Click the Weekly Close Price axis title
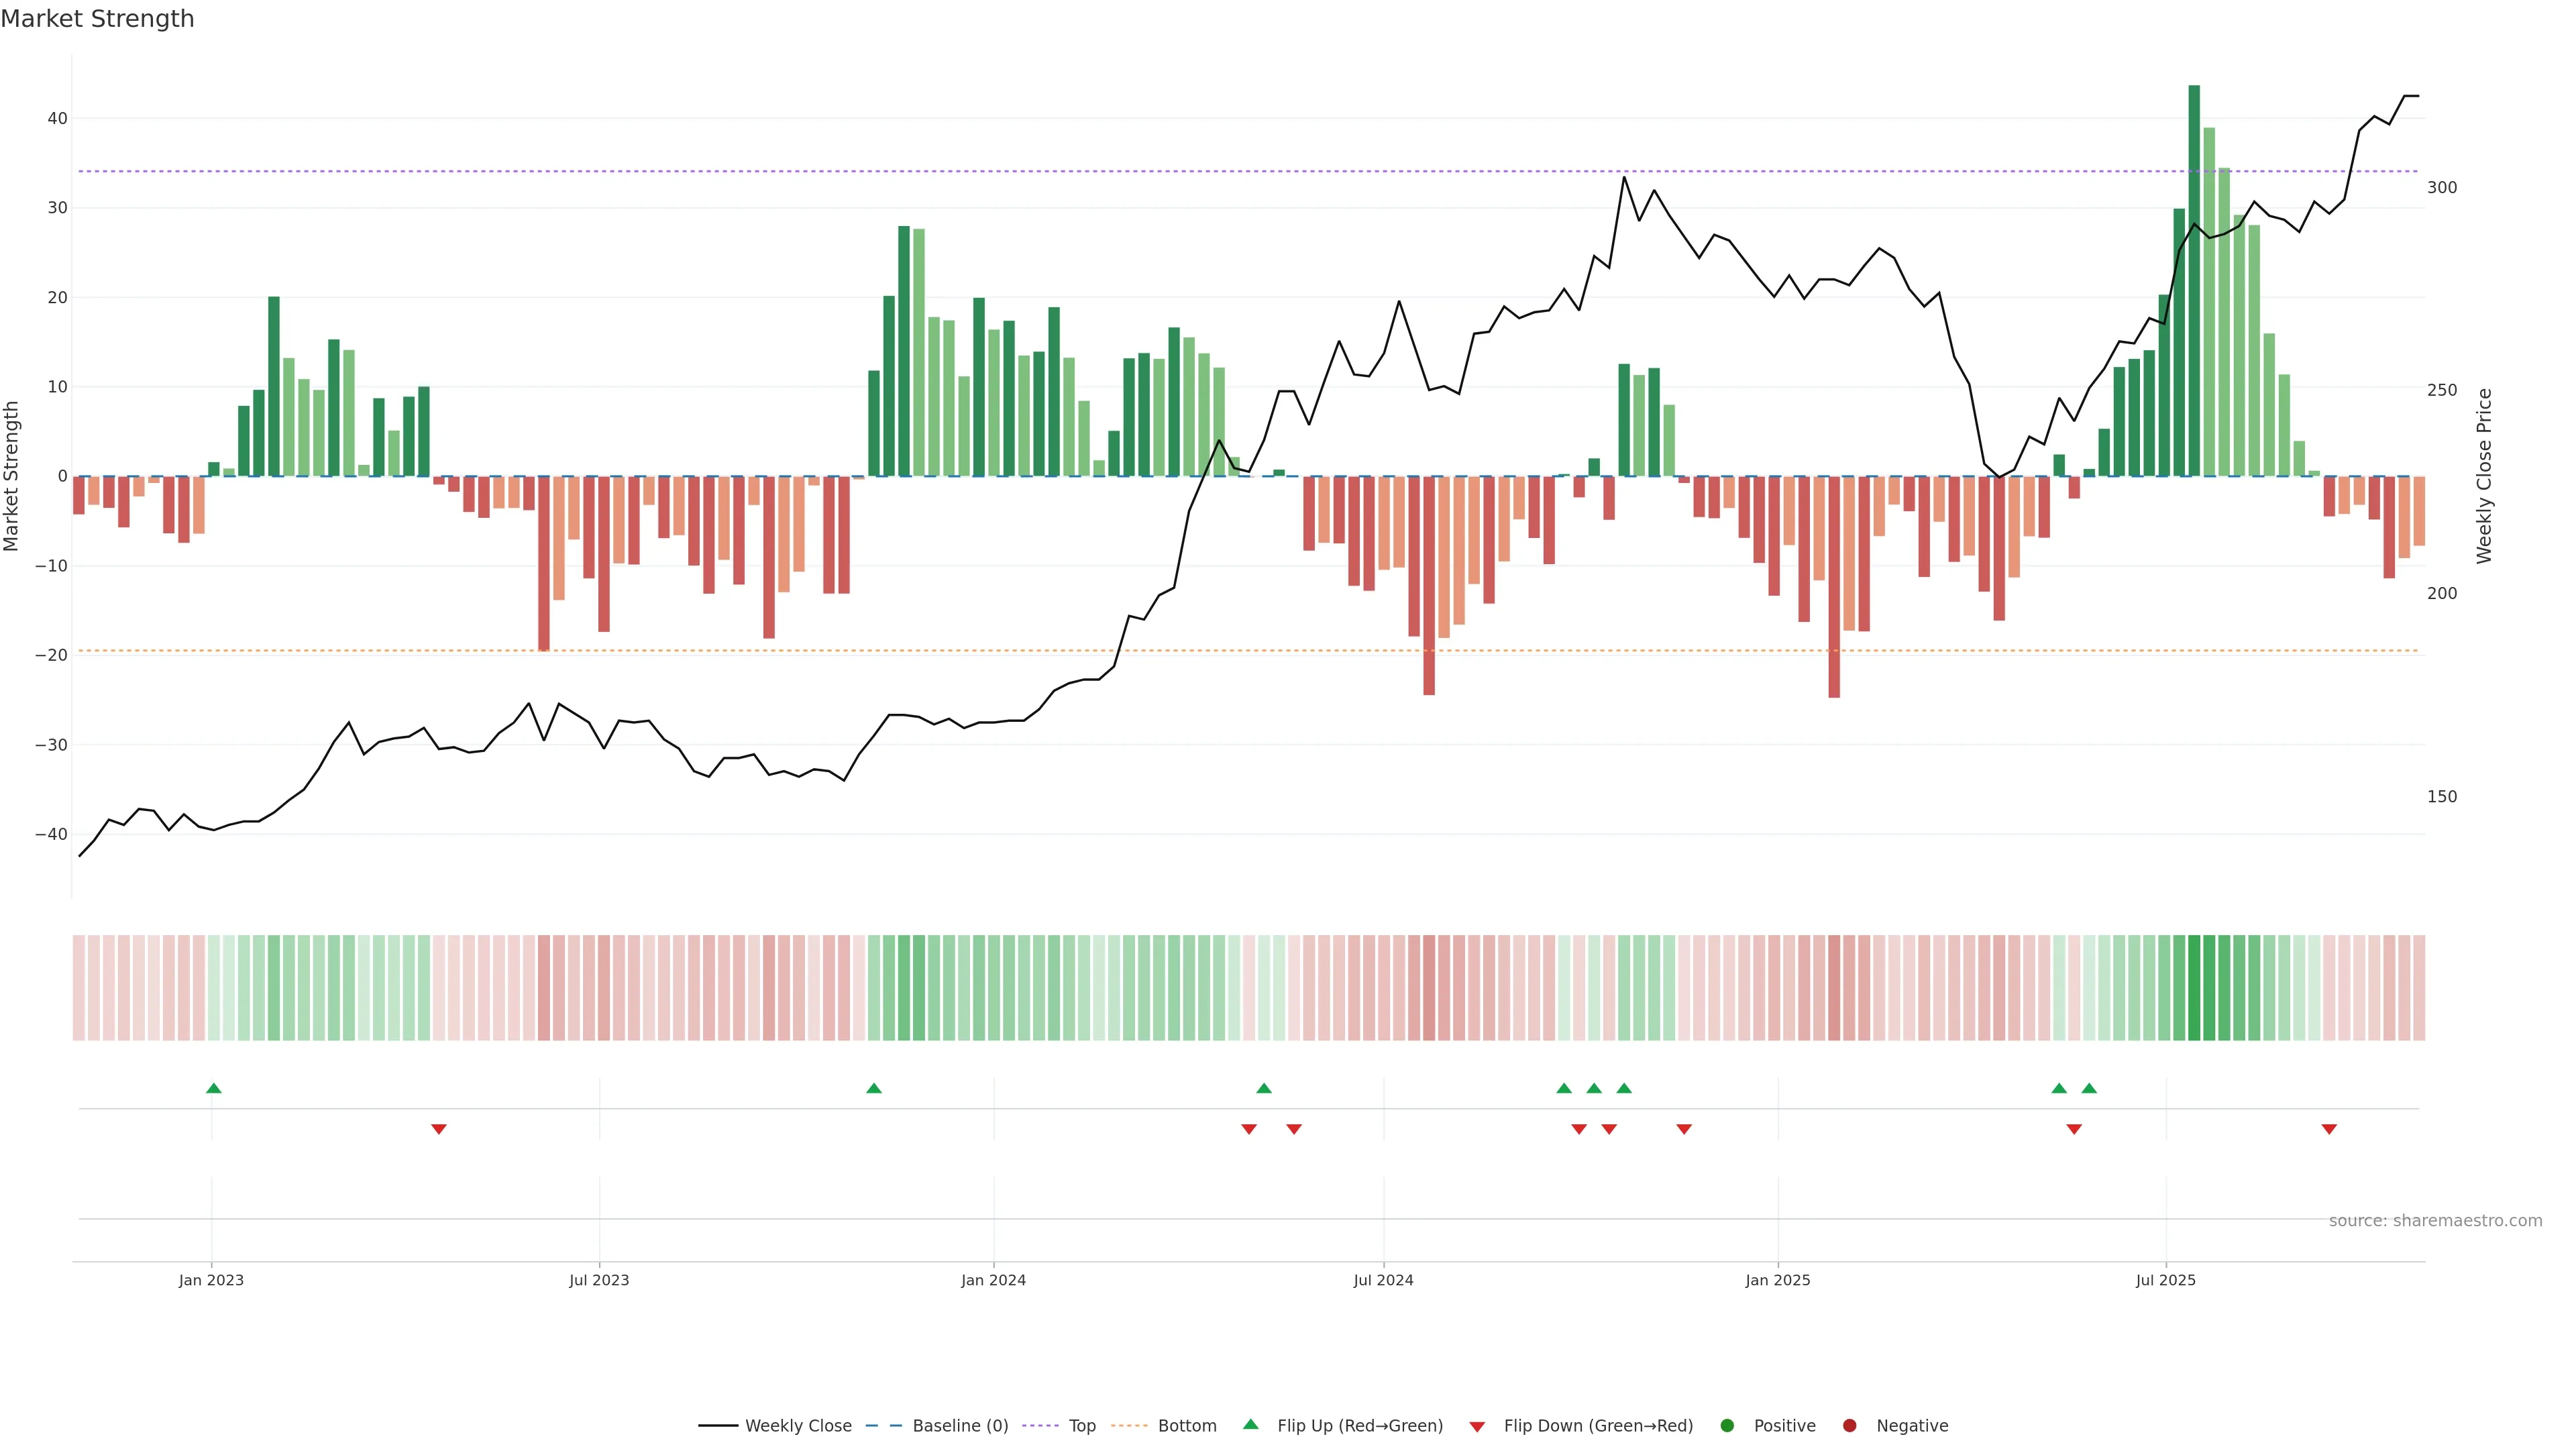The height and width of the screenshot is (1449, 2576). click(x=2484, y=476)
